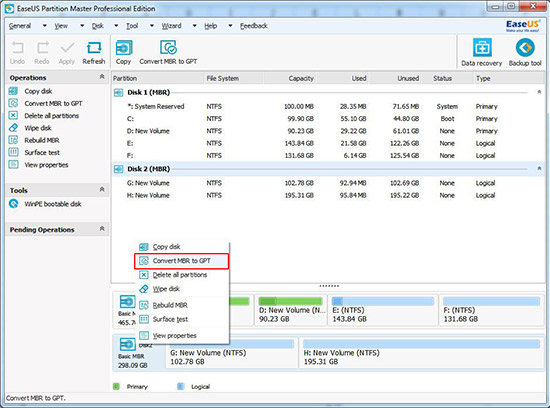Click the dropdown arrow next to Help

pyautogui.click(x=230, y=26)
